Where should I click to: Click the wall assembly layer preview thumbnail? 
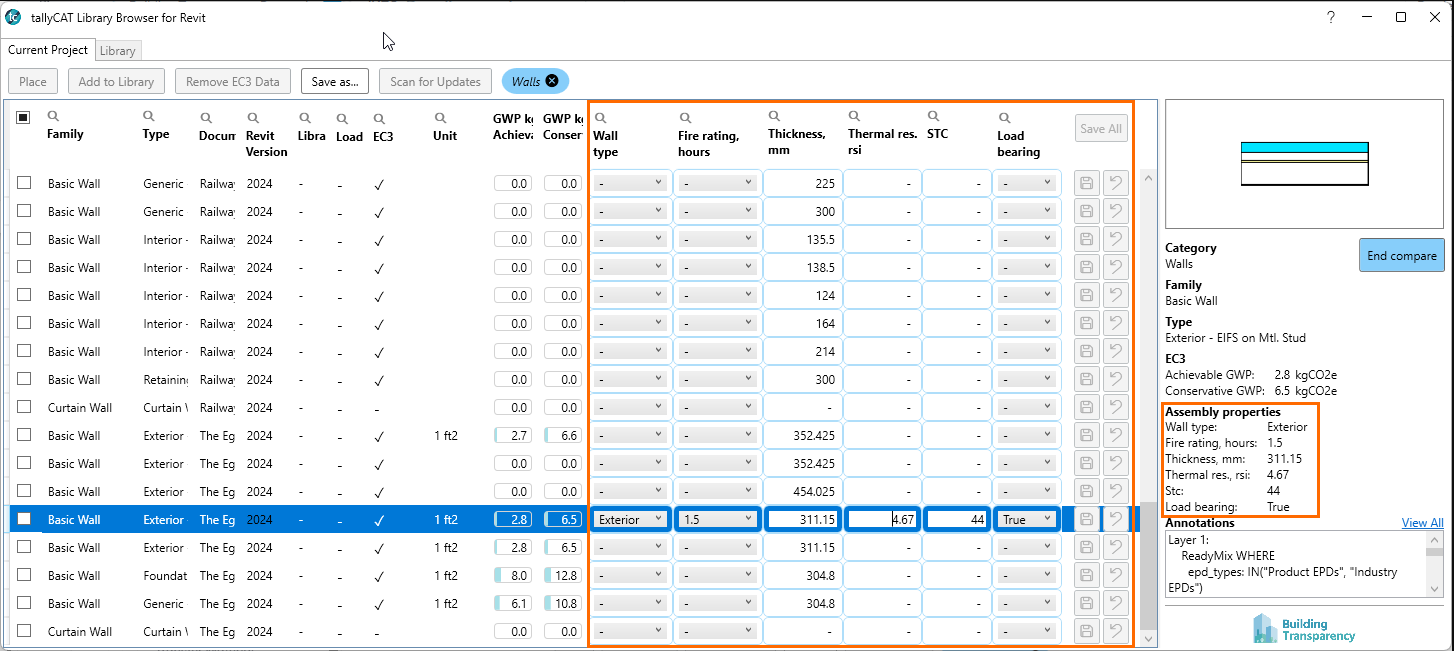[x=1304, y=163]
